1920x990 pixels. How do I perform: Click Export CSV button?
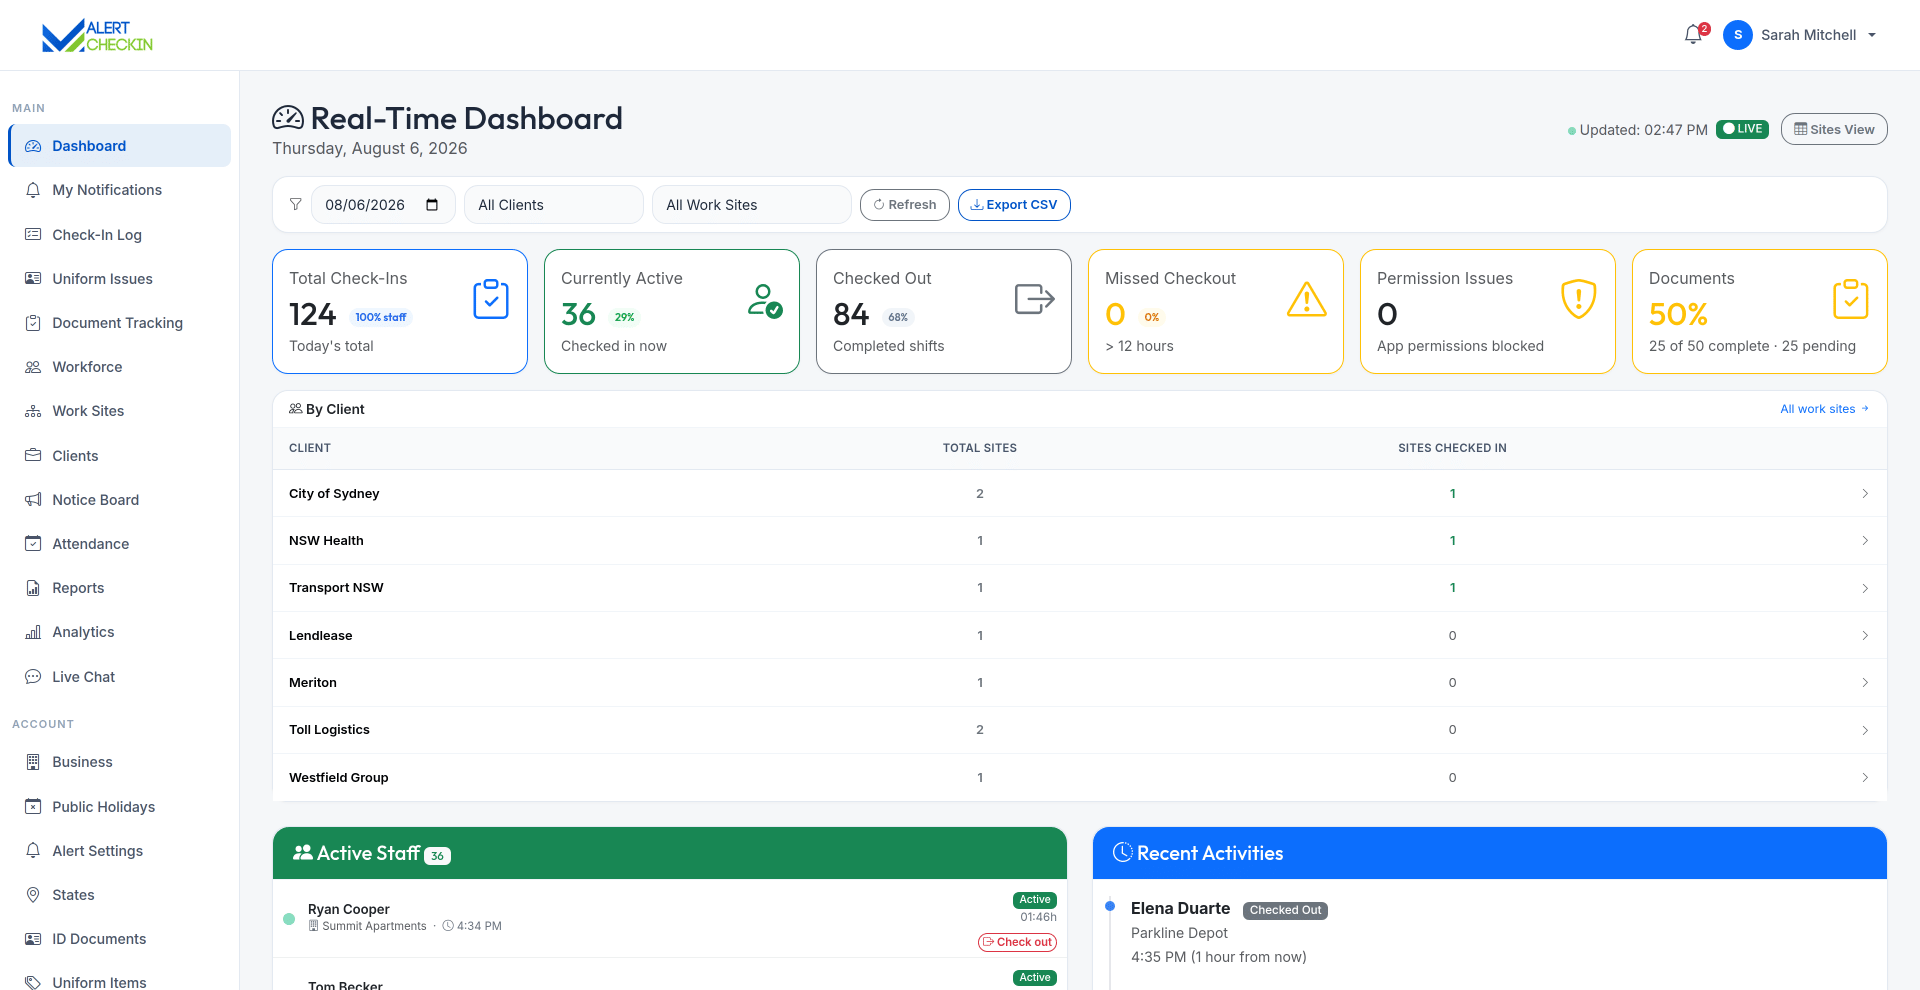[x=1014, y=205]
